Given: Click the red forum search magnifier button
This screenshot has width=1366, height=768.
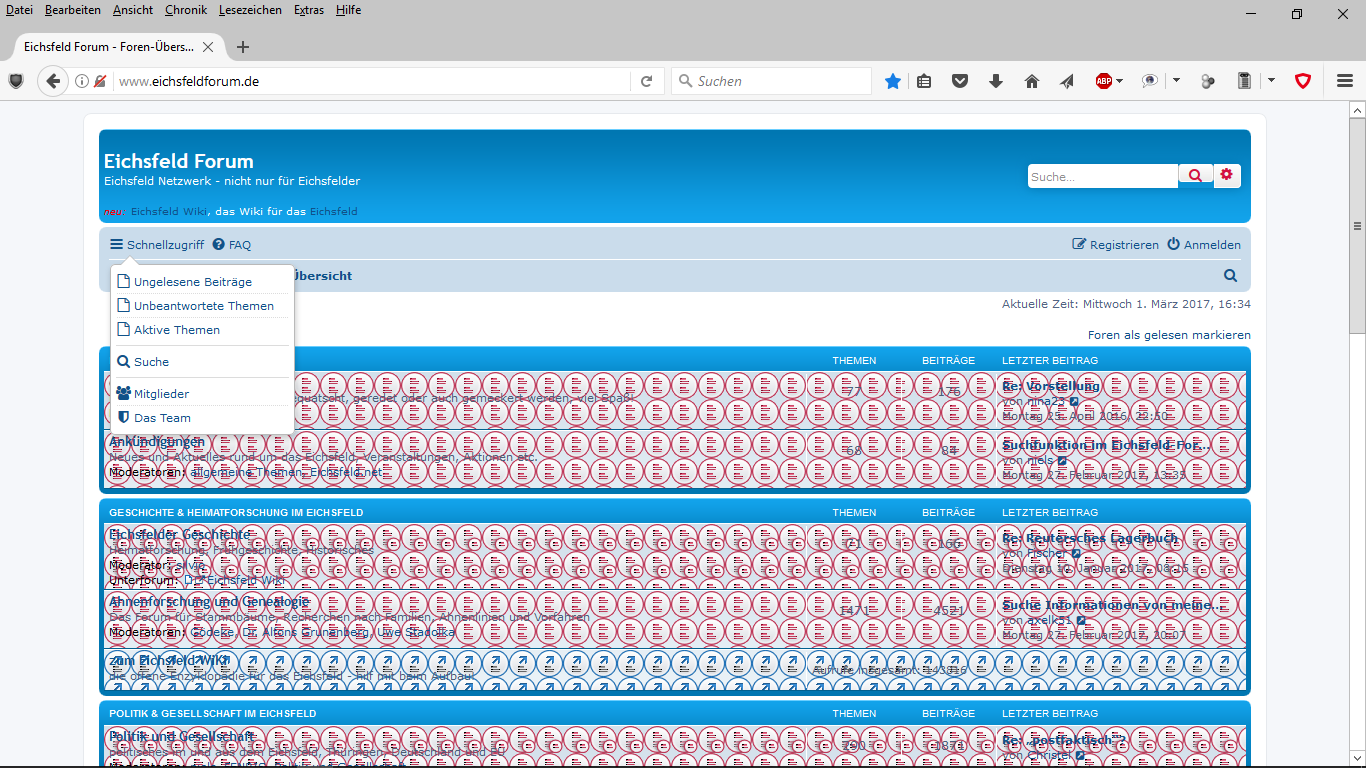Looking at the screenshot, I should click(1195, 176).
